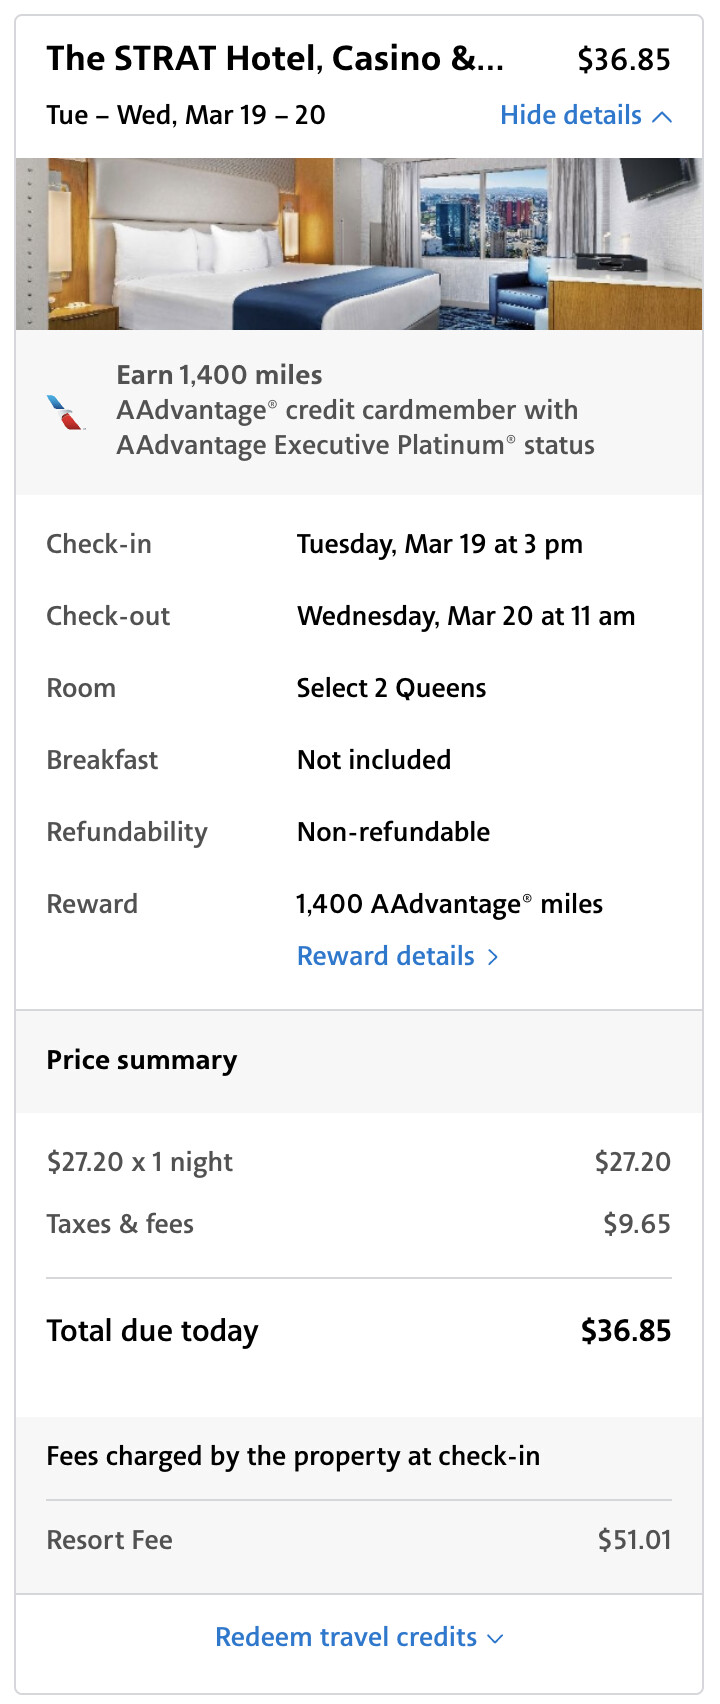Screen dimensions: 720x1704
Task: Click the Select 2 Queens room type
Action: click(x=391, y=688)
